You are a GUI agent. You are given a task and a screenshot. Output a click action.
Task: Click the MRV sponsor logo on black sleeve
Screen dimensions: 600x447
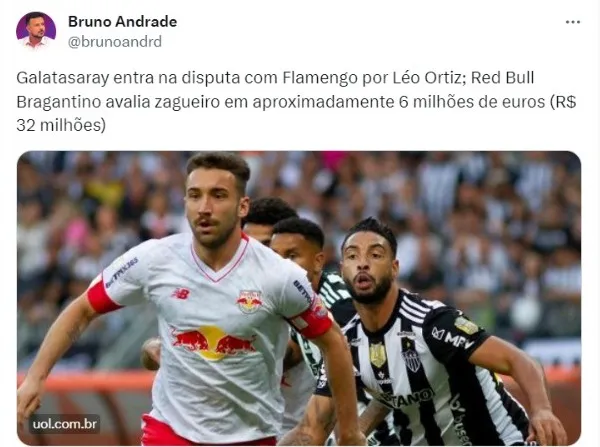(453, 338)
